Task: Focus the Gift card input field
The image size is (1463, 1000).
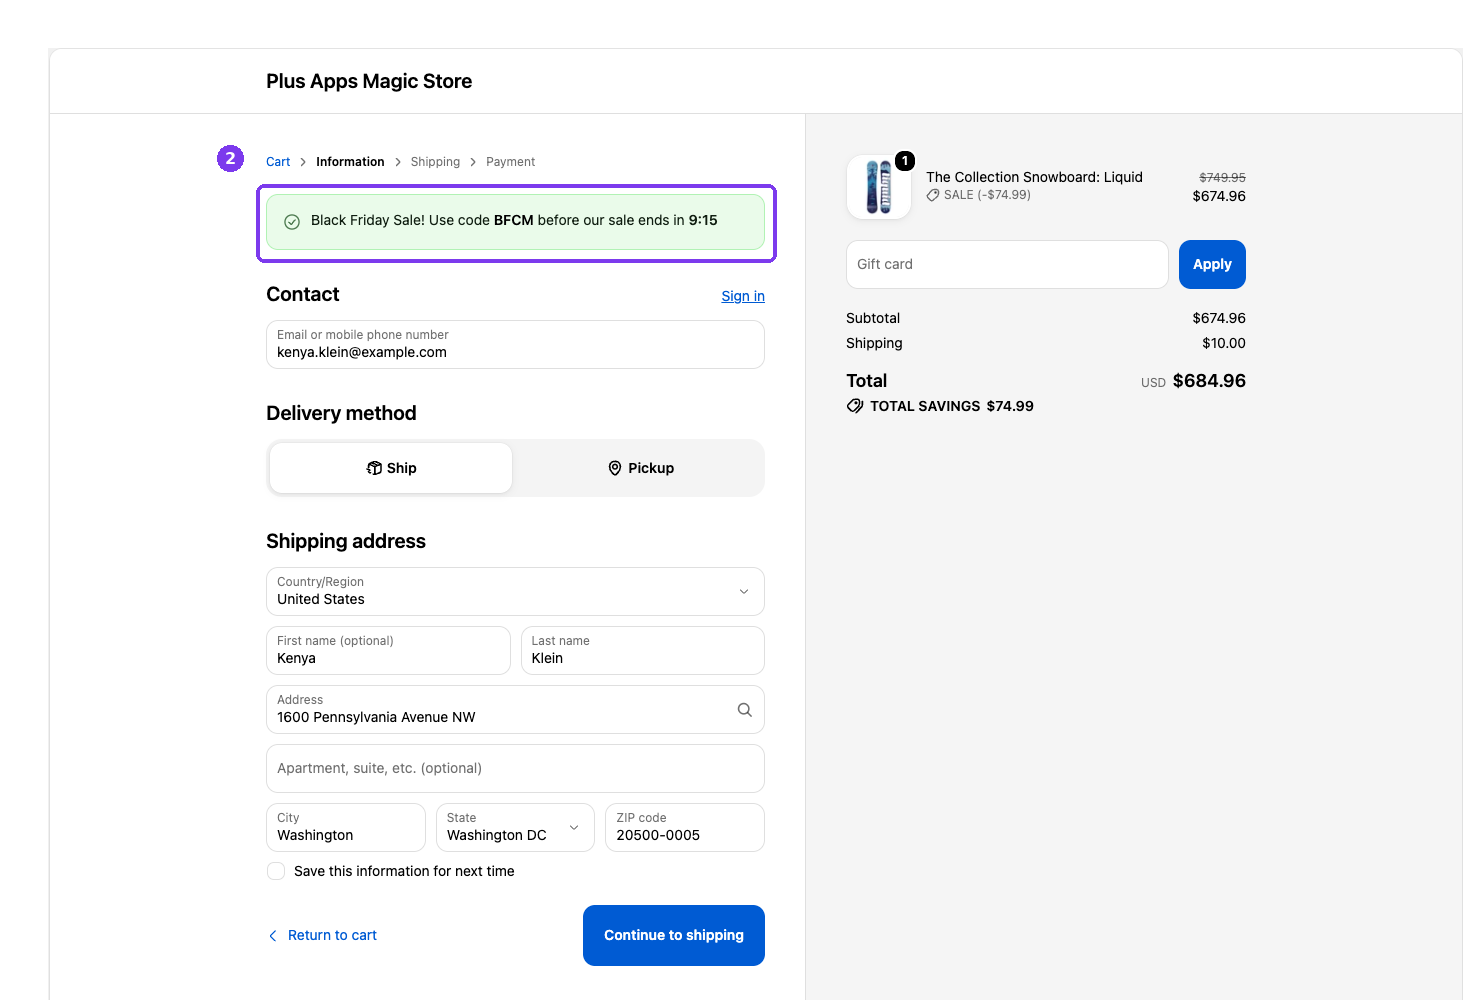Action: (x=1007, y=264)
